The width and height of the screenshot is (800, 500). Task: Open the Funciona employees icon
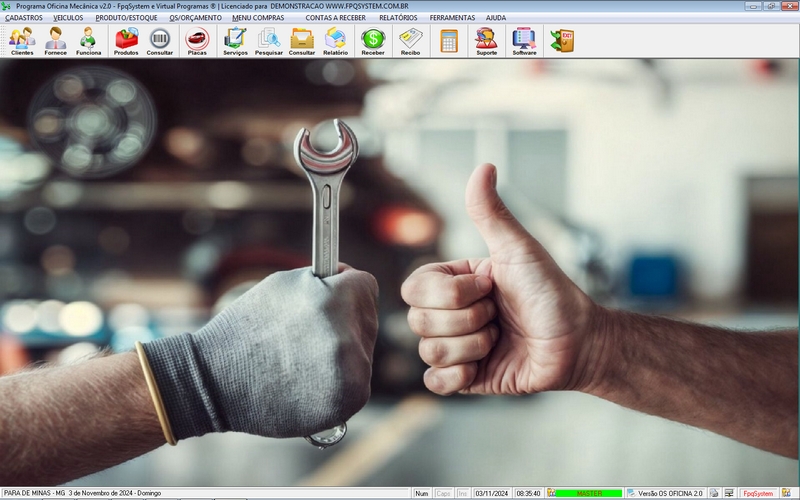[88, 41]
